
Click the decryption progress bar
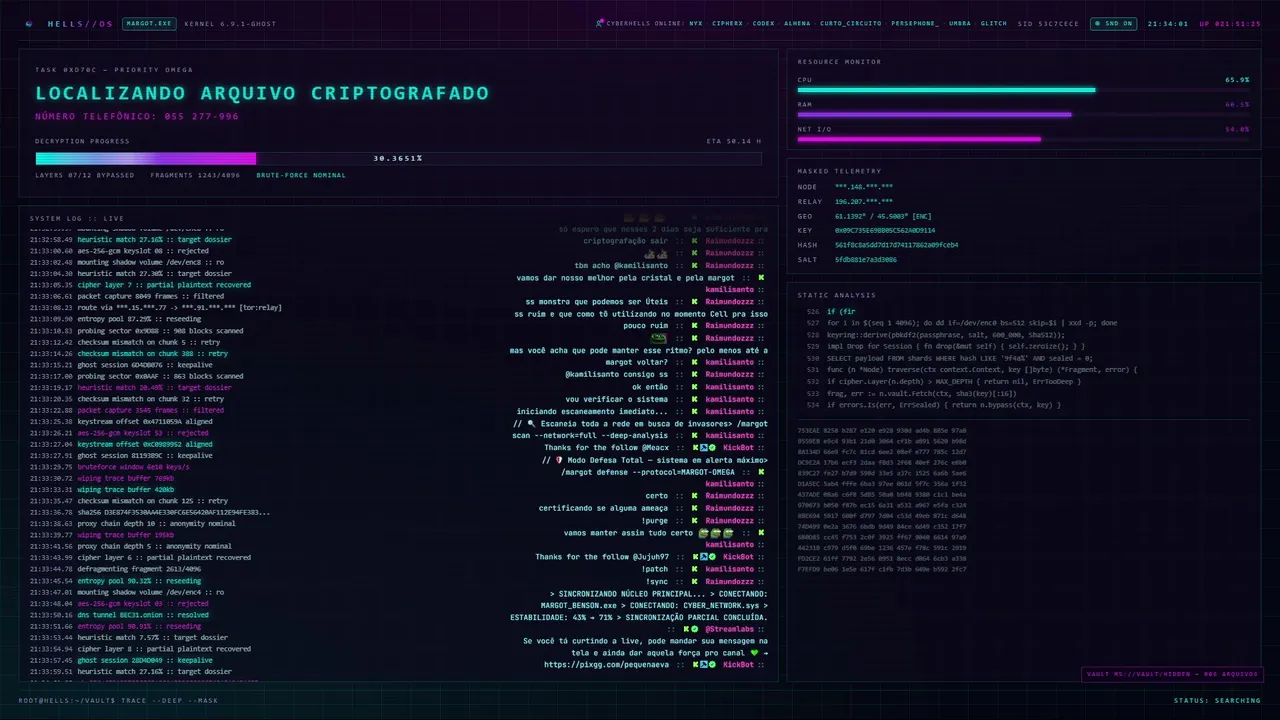pyautogui.click(x=398, y=158)
